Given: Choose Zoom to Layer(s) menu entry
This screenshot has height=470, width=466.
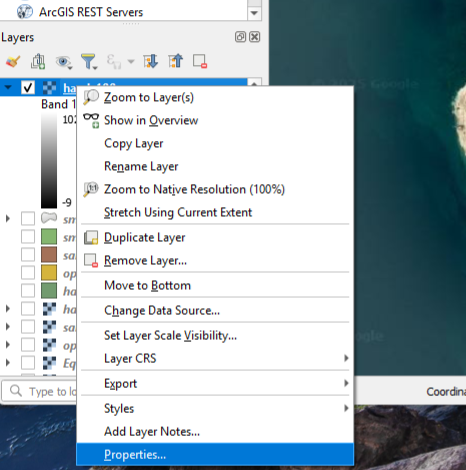Looking at the screenshot, I should point(215,97).
